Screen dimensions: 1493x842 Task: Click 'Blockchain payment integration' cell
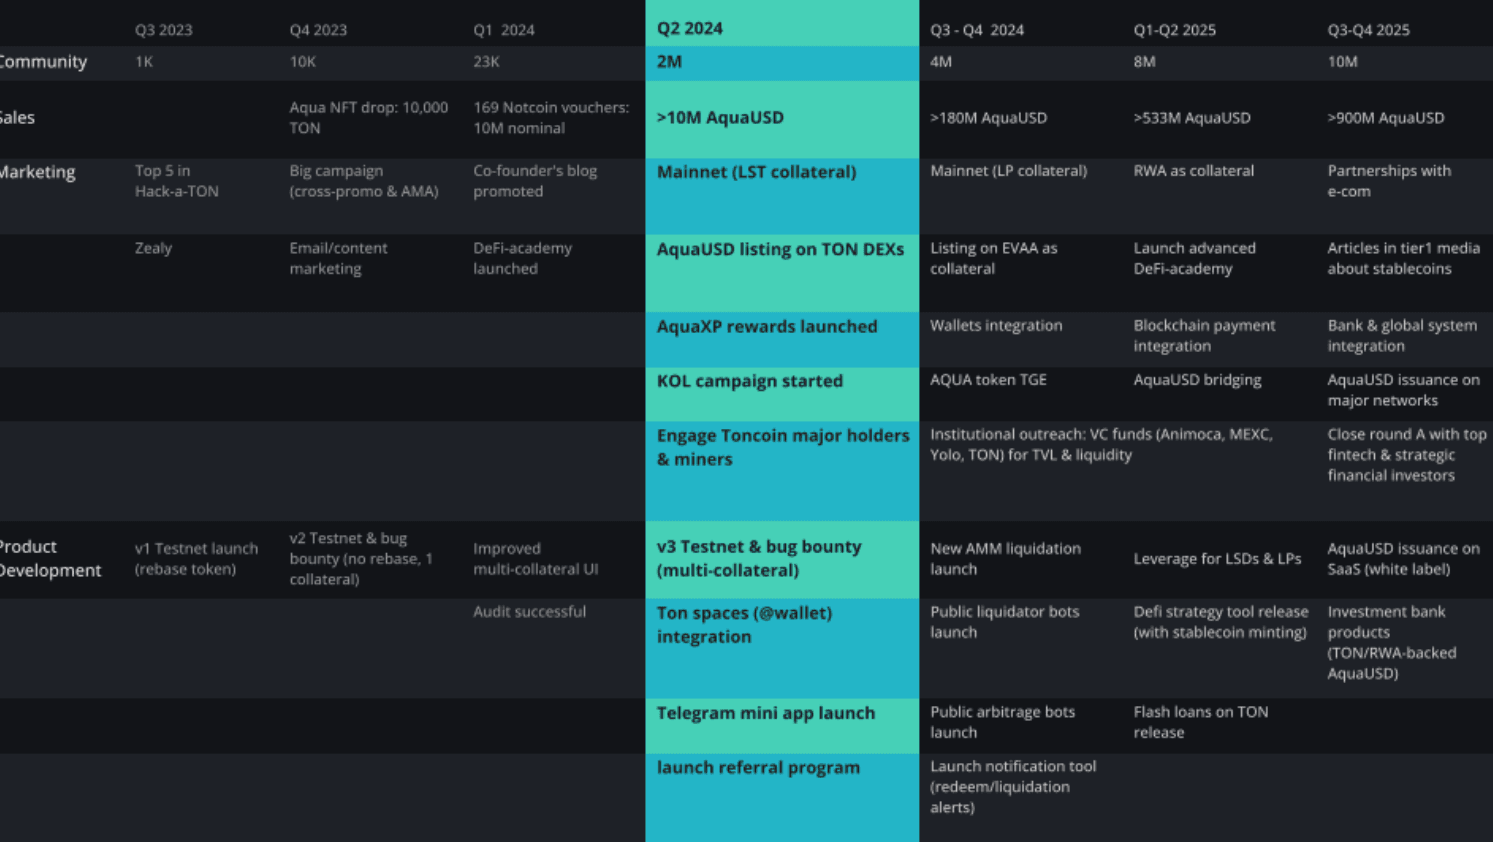[1204, 335]
